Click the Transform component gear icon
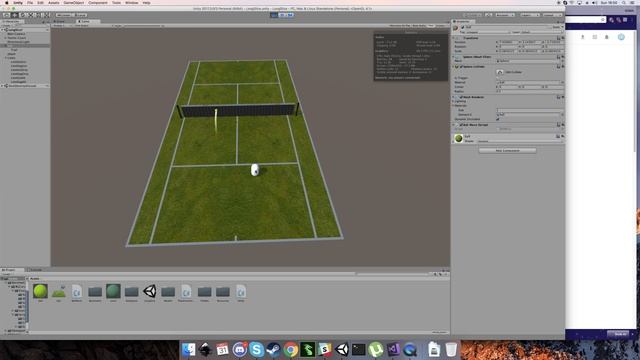 click(x=562, y=38)
